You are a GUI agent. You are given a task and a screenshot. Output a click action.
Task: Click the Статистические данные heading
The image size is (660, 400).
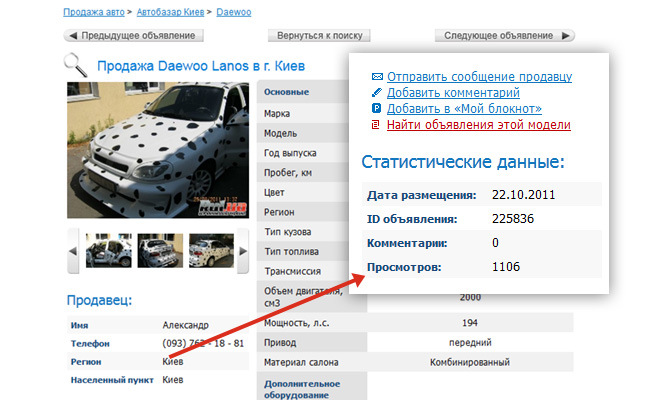coord(463,162)
